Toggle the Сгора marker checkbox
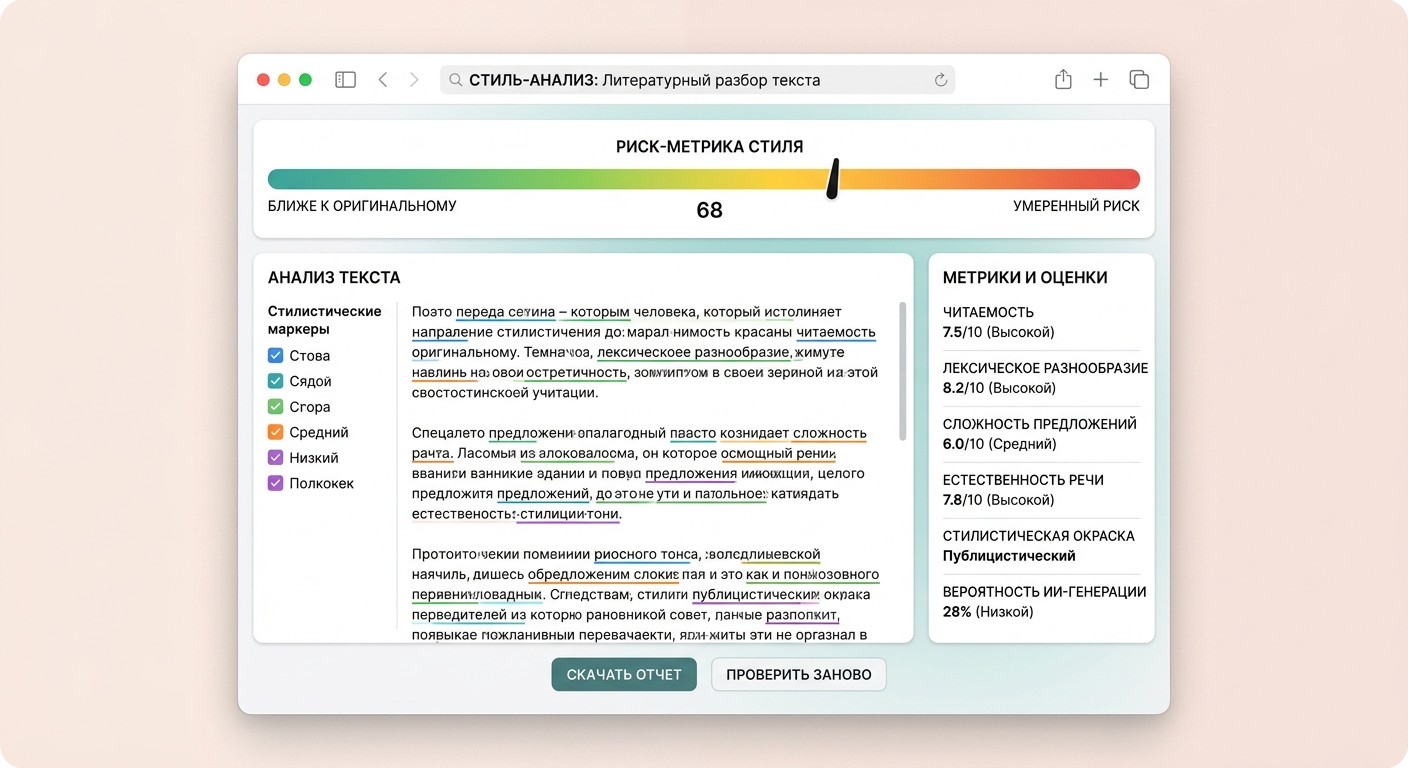The height and width of the screenshot is (768, 1408). click(x=276, y=407)
